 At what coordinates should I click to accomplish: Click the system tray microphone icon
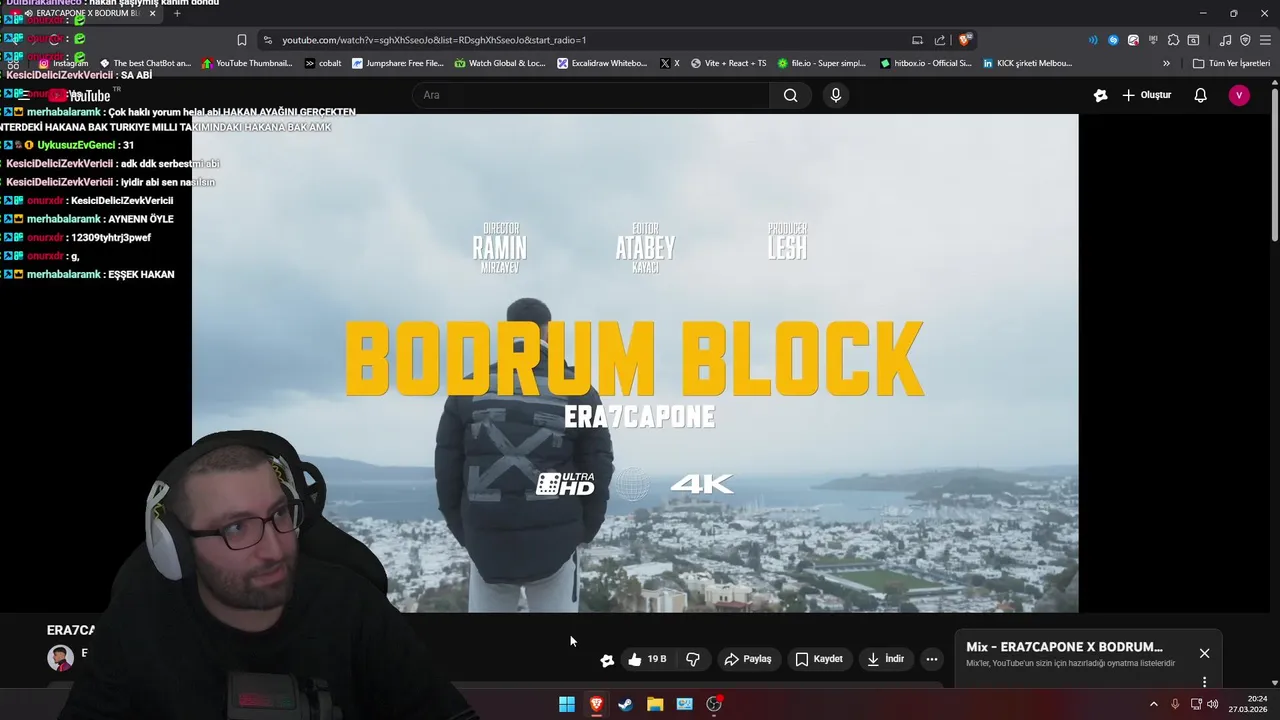[x=1175, y=704]
